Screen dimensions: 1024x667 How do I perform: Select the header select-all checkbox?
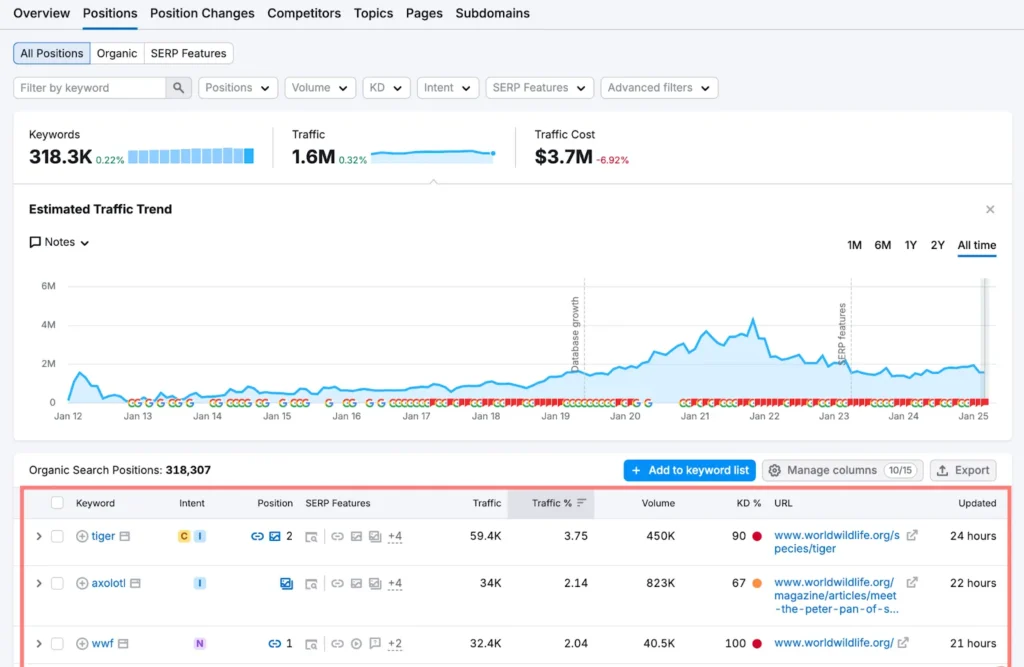(57, 503)
